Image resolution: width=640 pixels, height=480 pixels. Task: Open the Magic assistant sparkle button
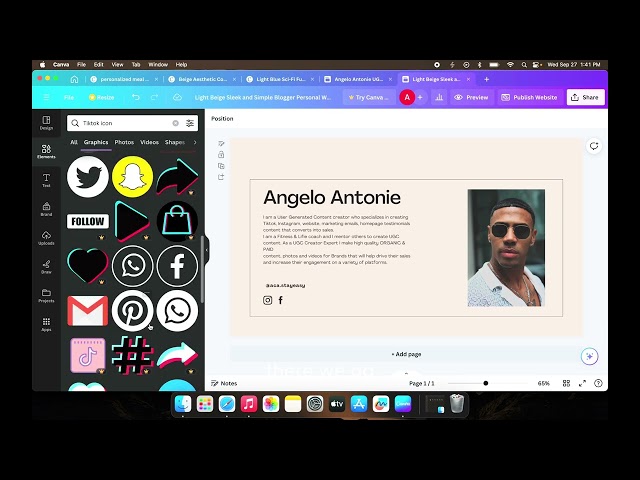589,356
